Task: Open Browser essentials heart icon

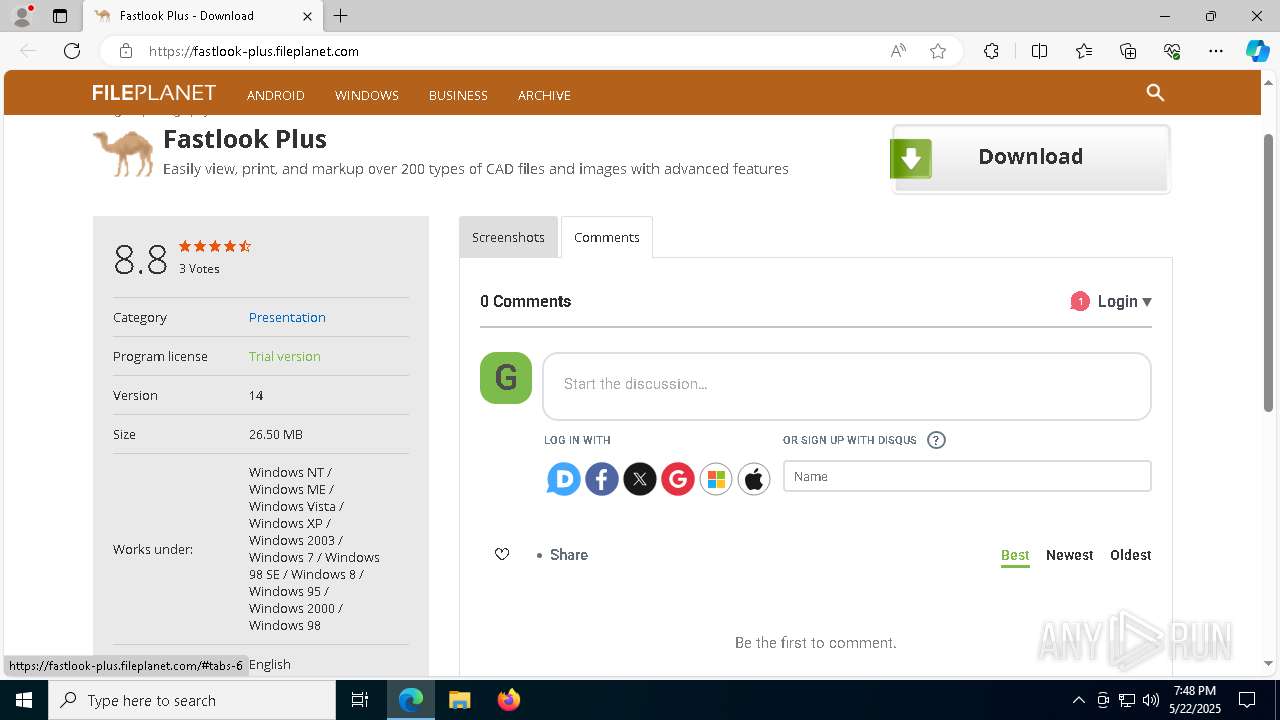Action: [1172, 51]
